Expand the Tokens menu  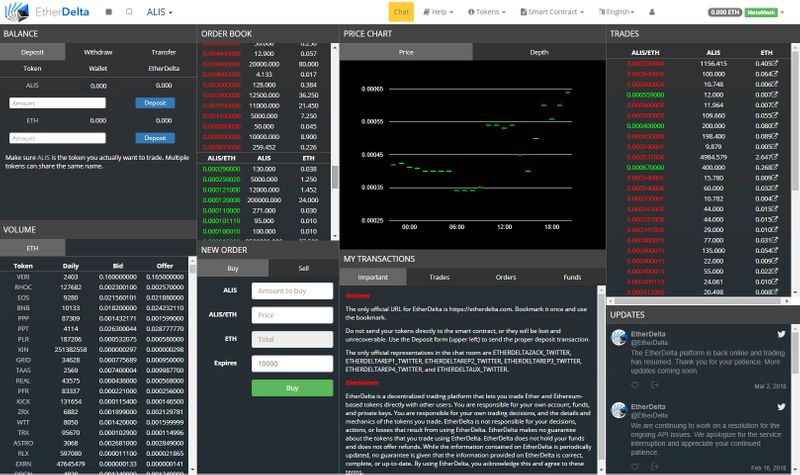[487, 12]
